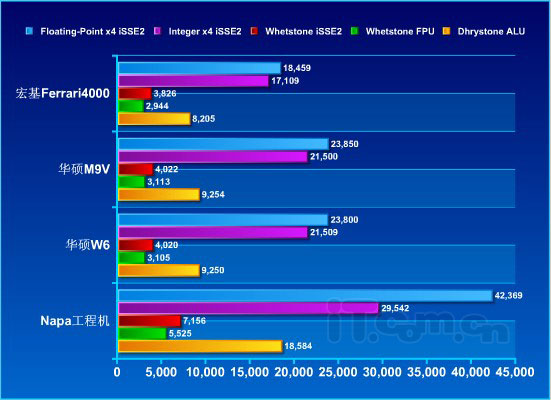The image size is (551, 400).
Task: Click the 18,584 data value label
Action: (298, 346)
